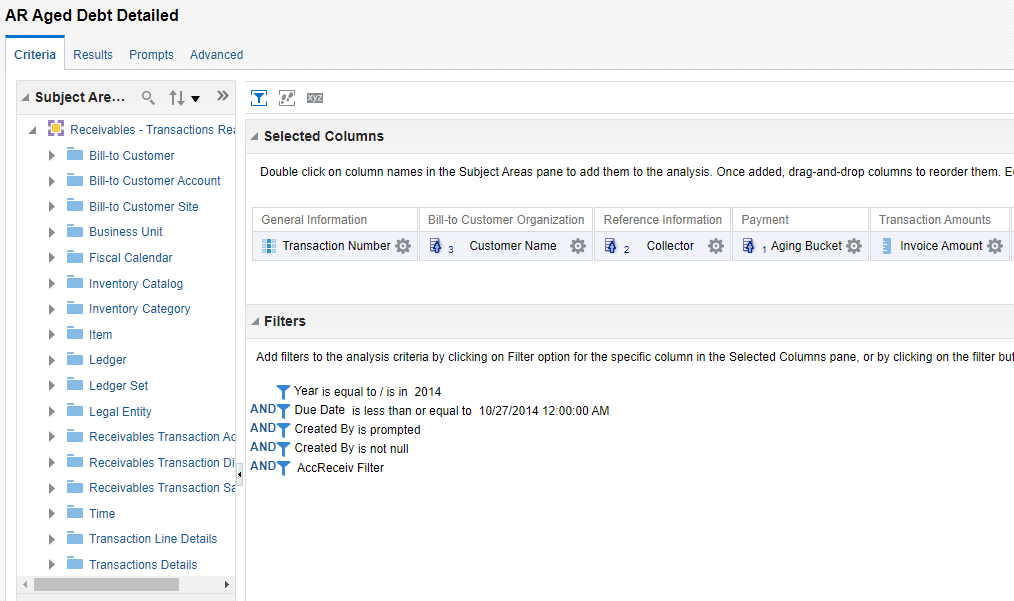Switch to the Results tab
Viewport: 1014px width, 601px height.
(93, 54)
